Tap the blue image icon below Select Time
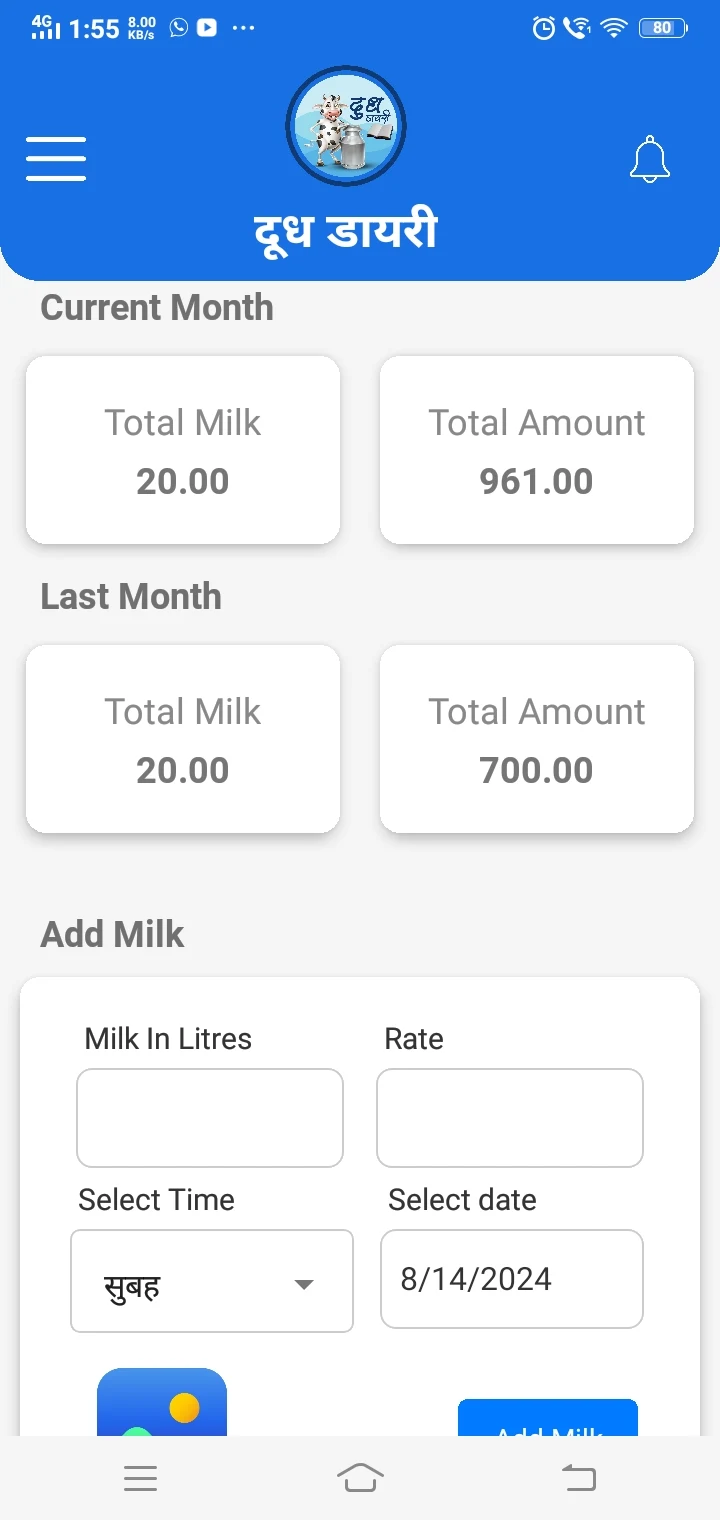This screenshot has height=1520, width=720. 162,1402
